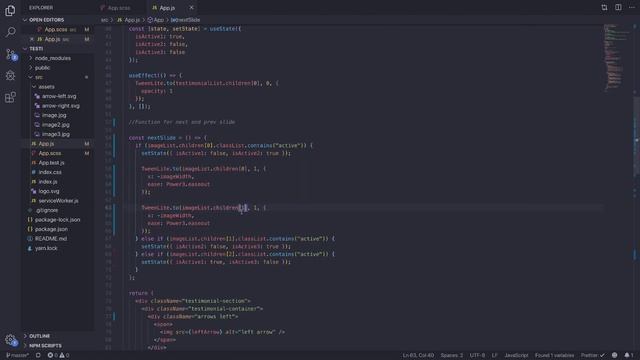Click the EXPLORER panel title
Image resolution: width=640 pixels, height=360 pixels.
pyautogui.click(x=41, y=8)
